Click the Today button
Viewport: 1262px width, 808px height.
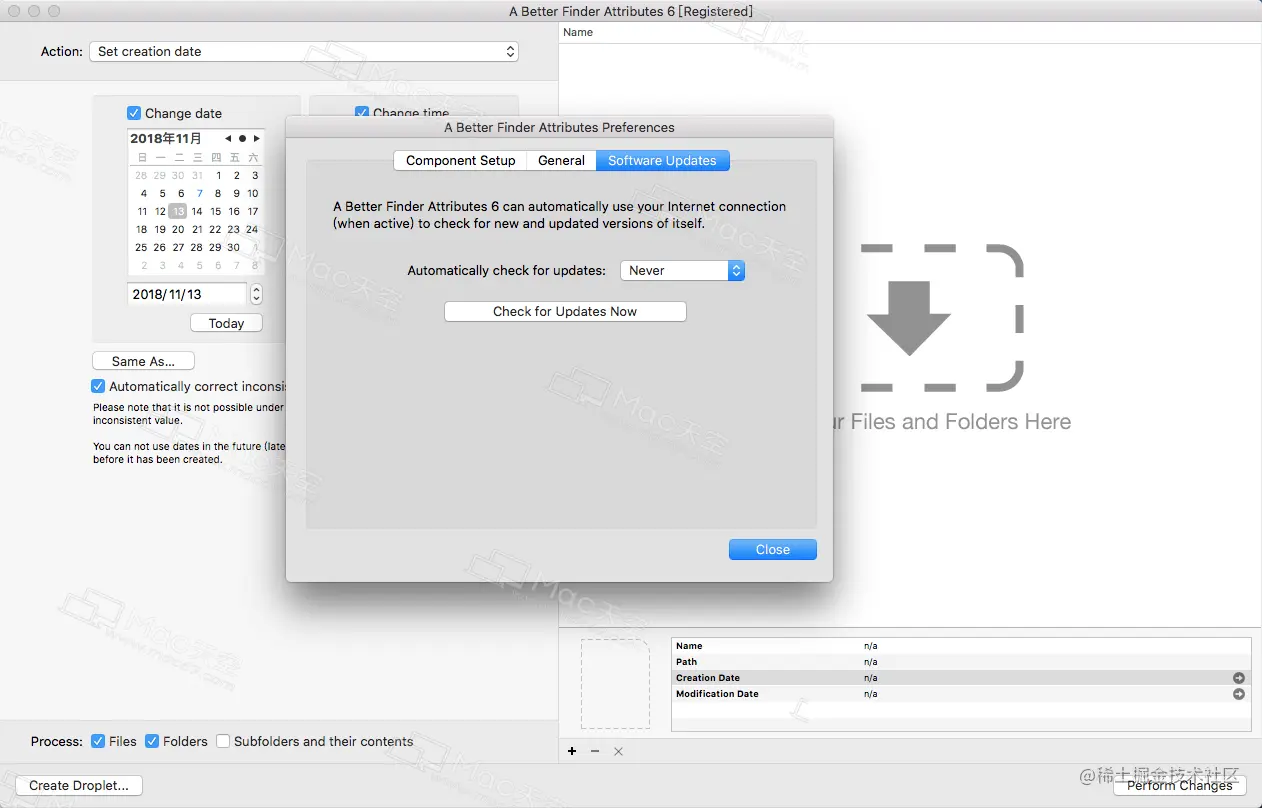(226, 323)
